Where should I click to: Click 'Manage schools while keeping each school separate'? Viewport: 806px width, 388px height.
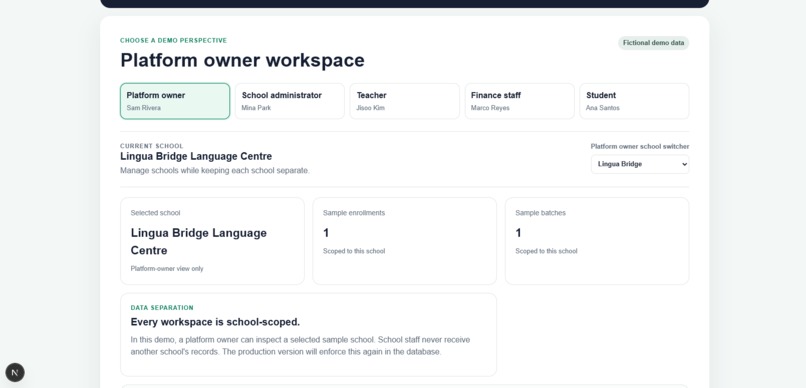215,171
